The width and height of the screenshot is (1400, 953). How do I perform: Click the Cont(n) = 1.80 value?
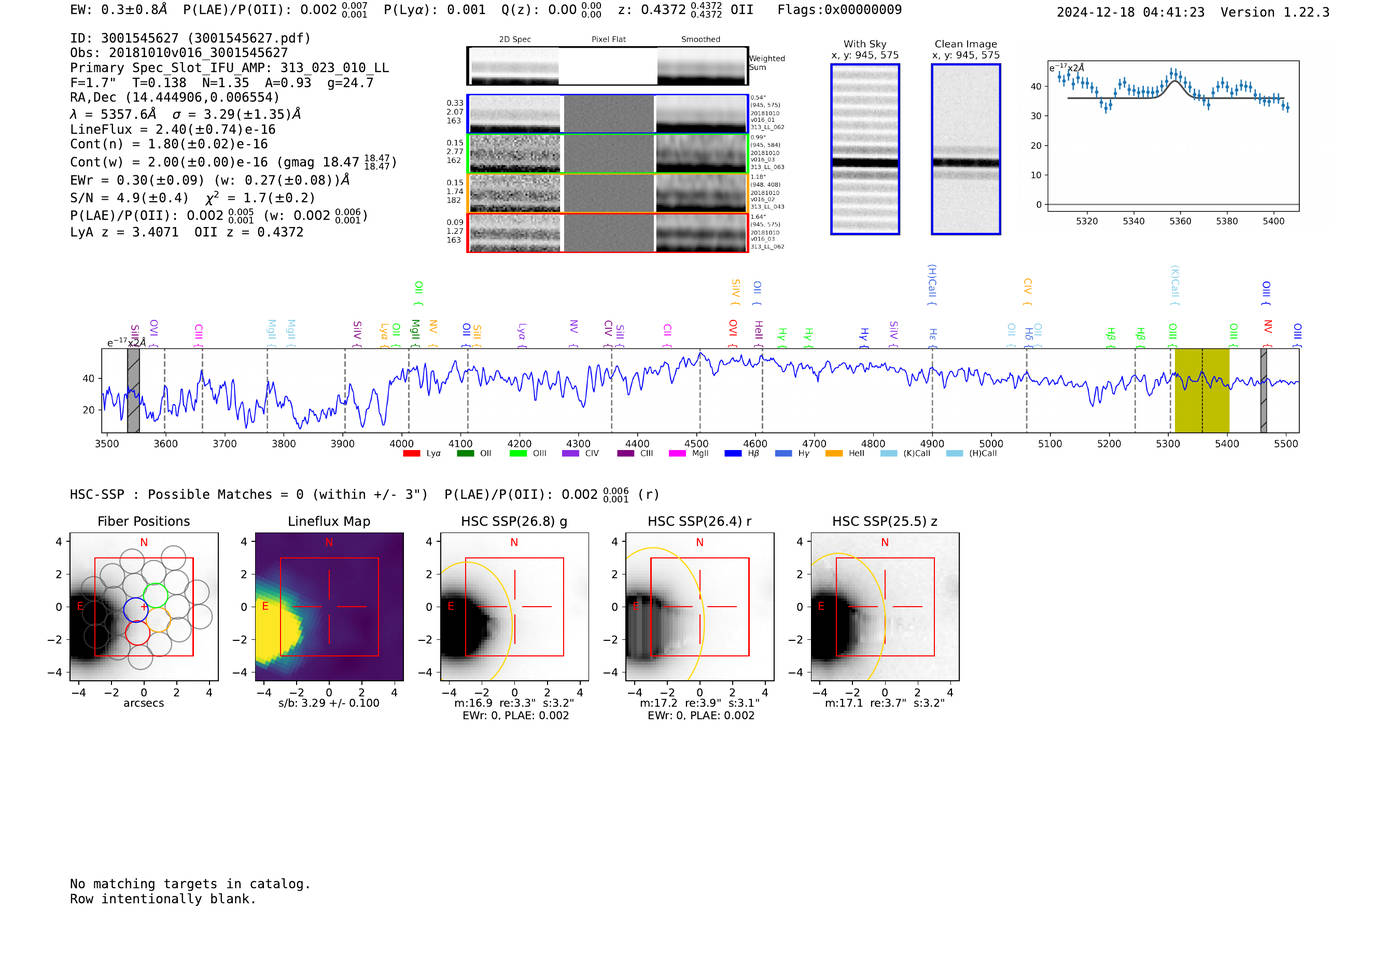(169, 144)
